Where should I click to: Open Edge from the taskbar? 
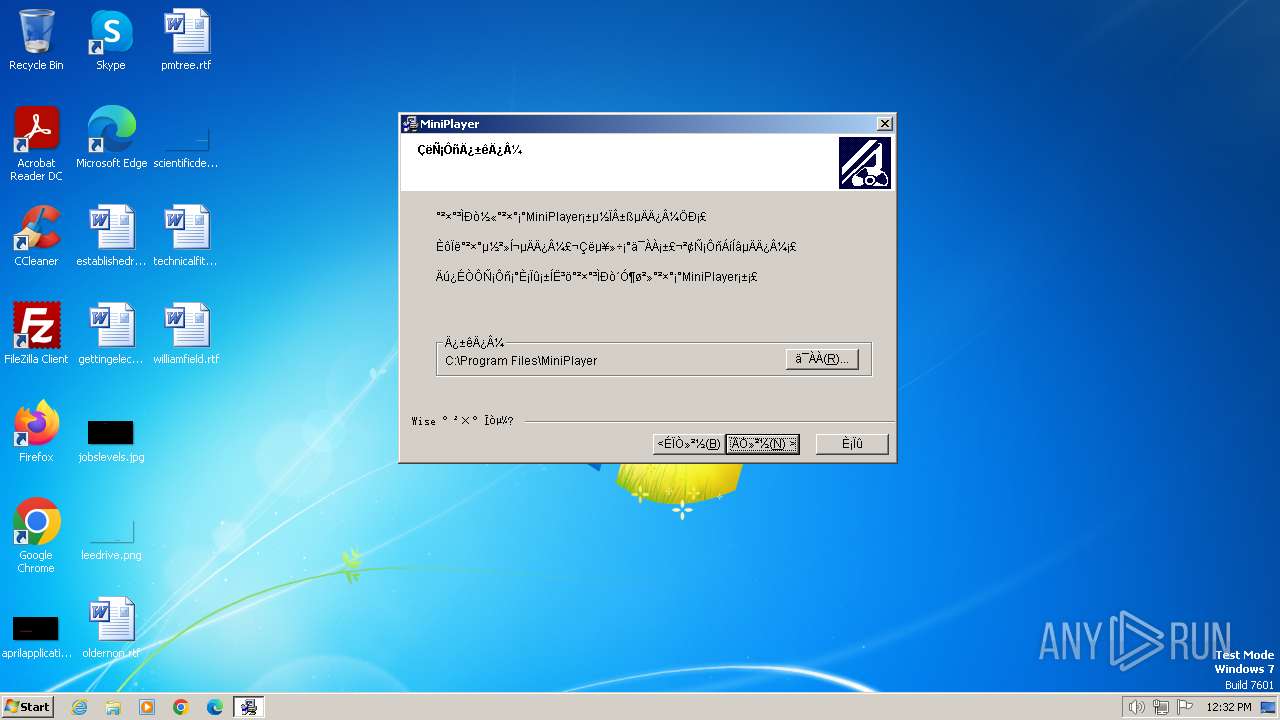click(x=215, y=707)
